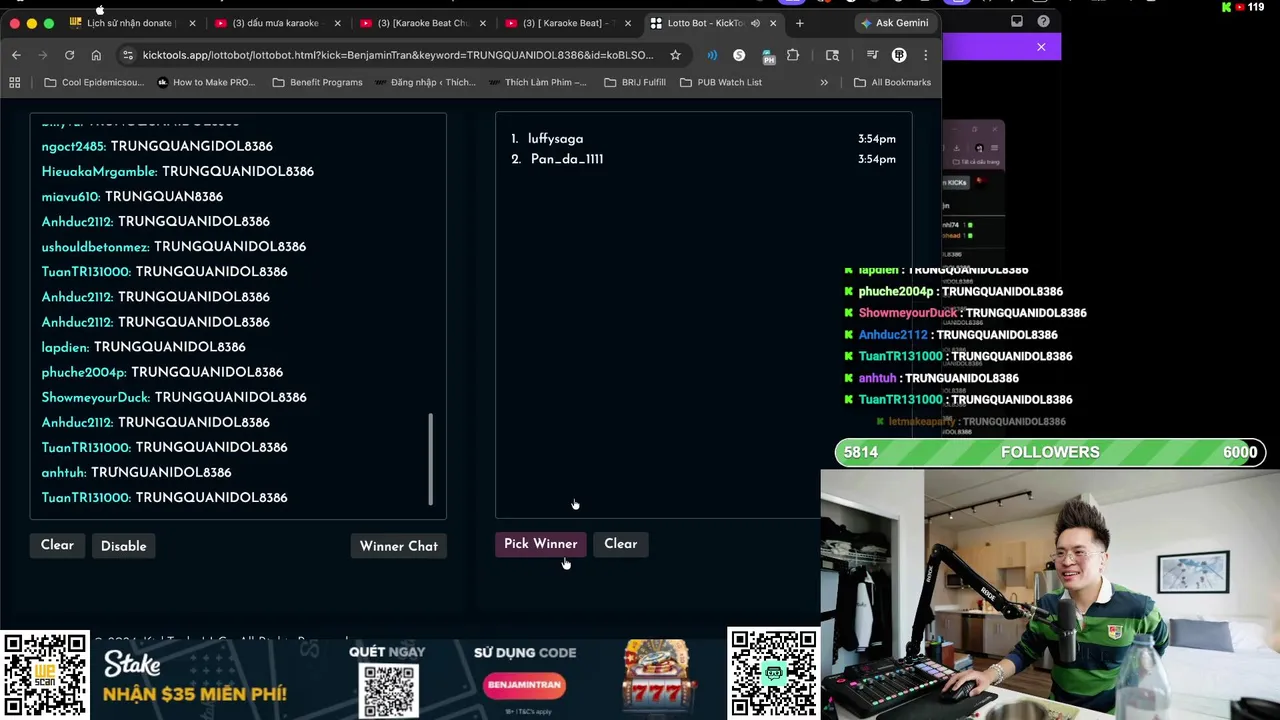Open the All Bookmarks folder
This screenshot has height=720, width=1280.
(892, 82)
